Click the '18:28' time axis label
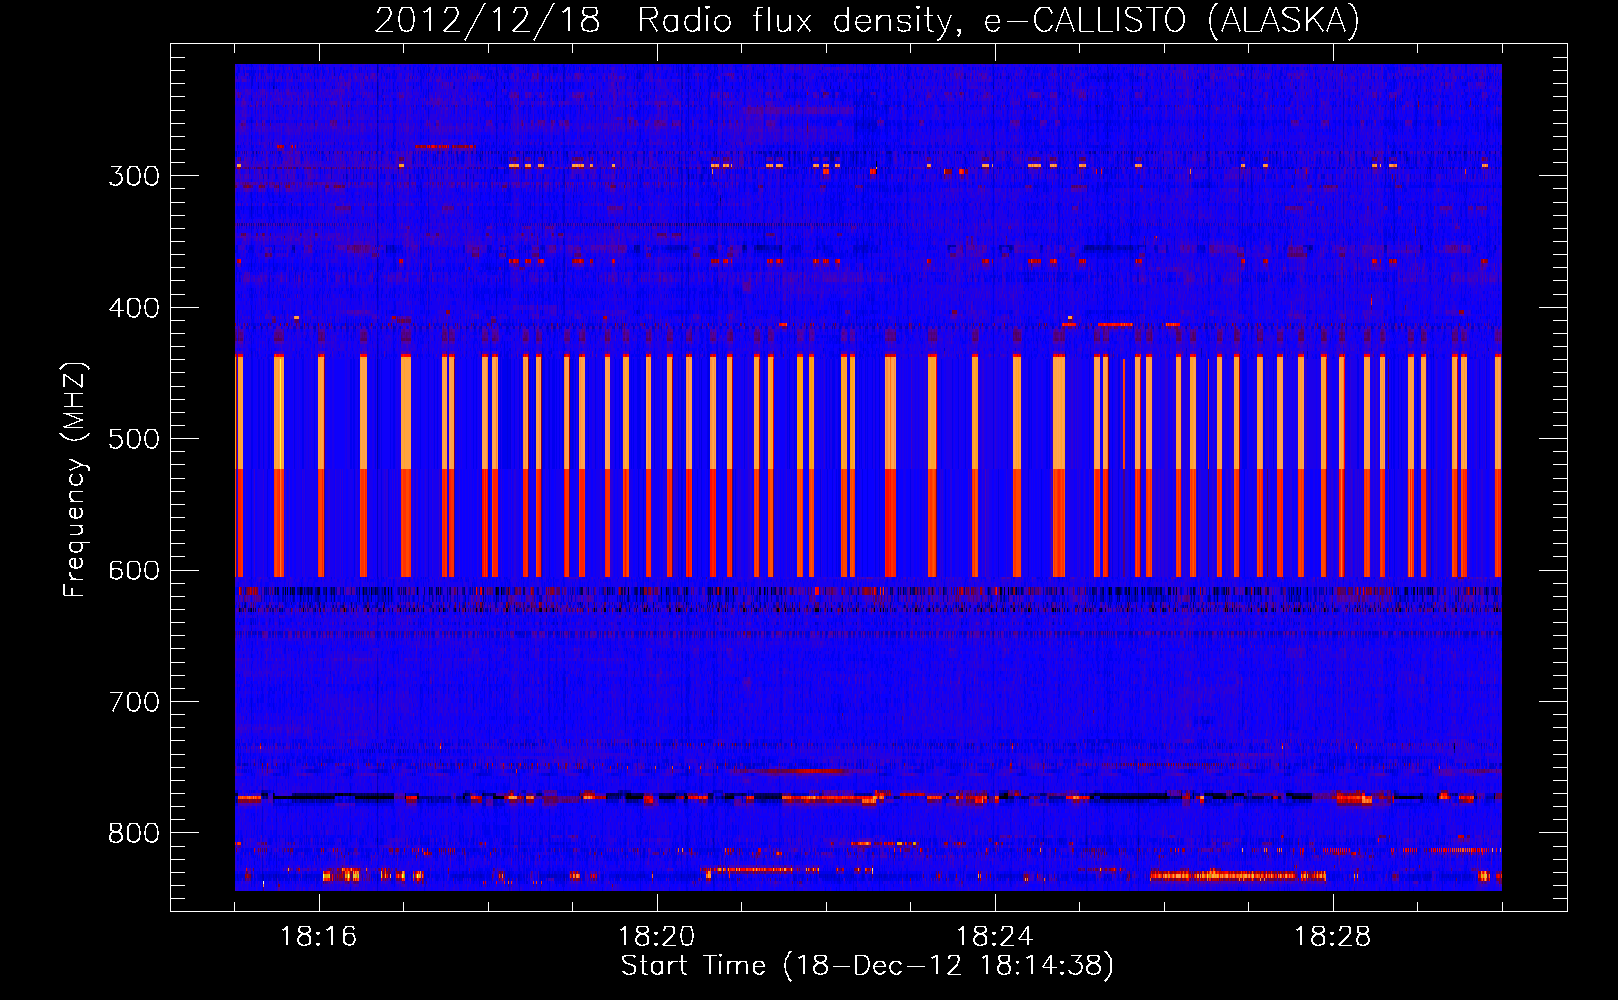This screenshot has height=1000, width=1618. (x=1333, y=937)
